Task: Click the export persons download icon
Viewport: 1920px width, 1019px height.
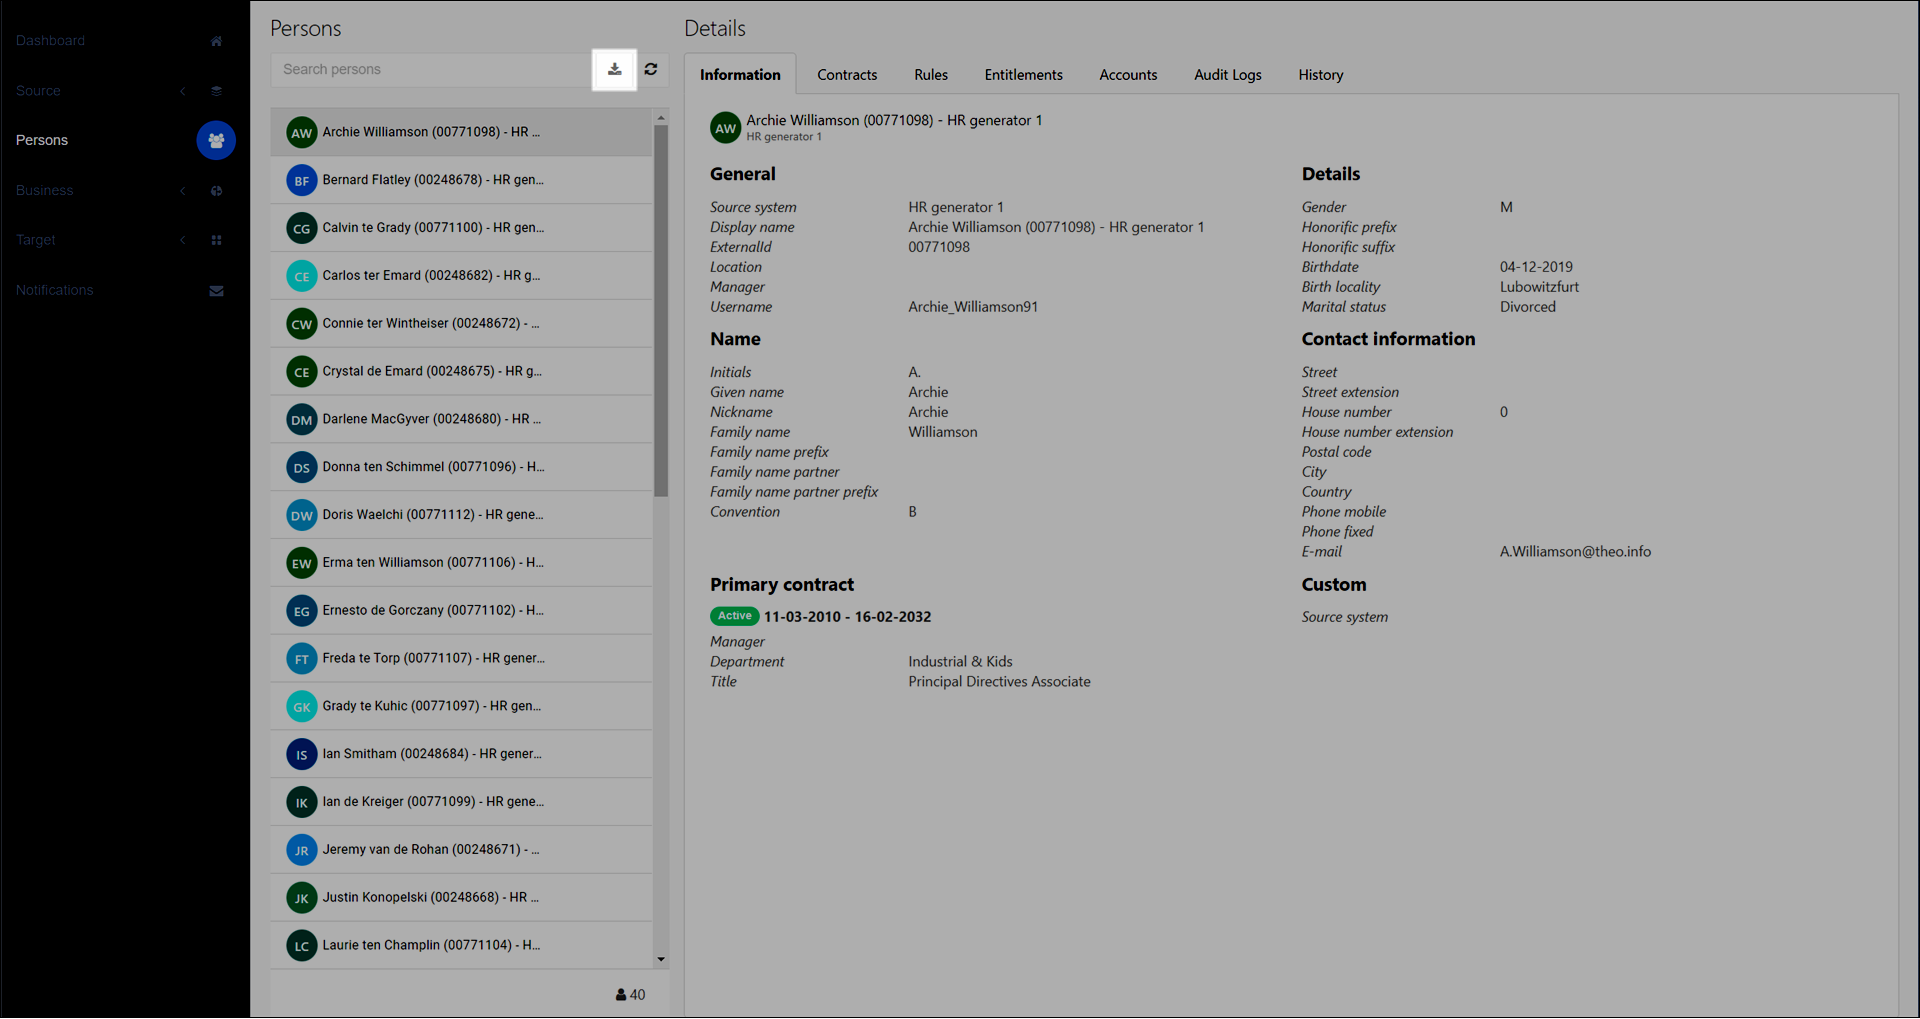Action: coord(614,69)
